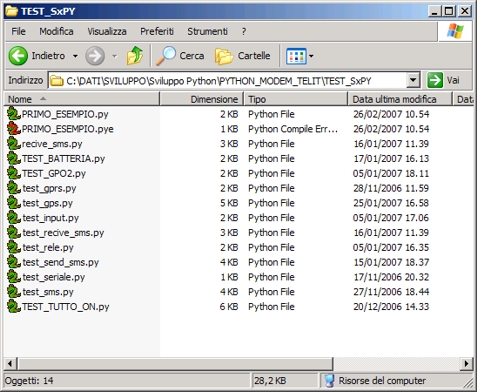Click size '6 KB' cell
The height and width of the screenshot is (392, 477).
coord(229,307)
